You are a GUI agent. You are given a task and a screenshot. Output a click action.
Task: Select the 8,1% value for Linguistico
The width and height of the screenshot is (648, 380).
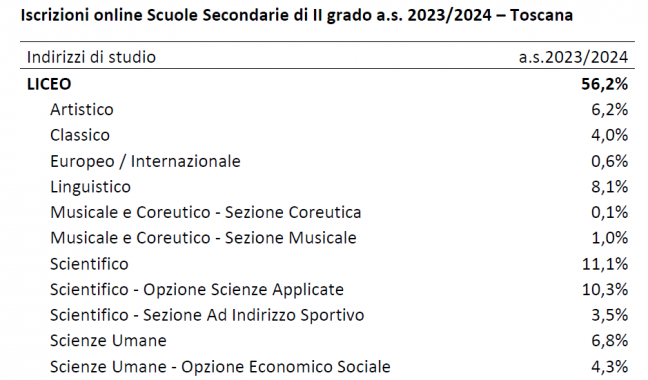609,187
